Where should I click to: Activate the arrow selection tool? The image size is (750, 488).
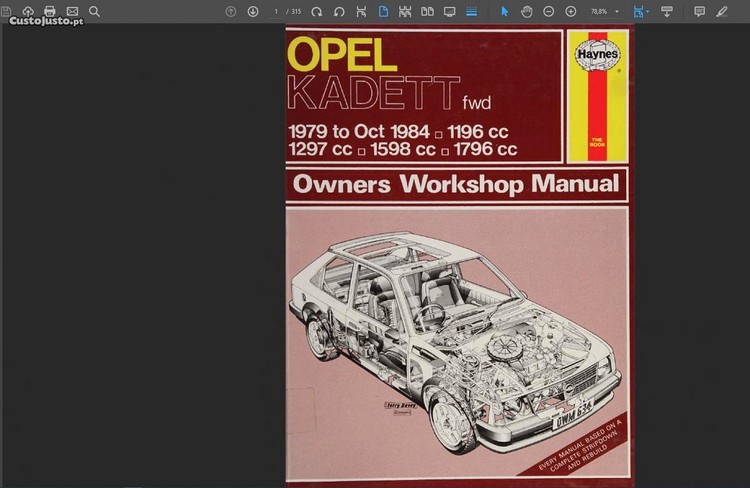pyautogui.click(x=505, y=11)
